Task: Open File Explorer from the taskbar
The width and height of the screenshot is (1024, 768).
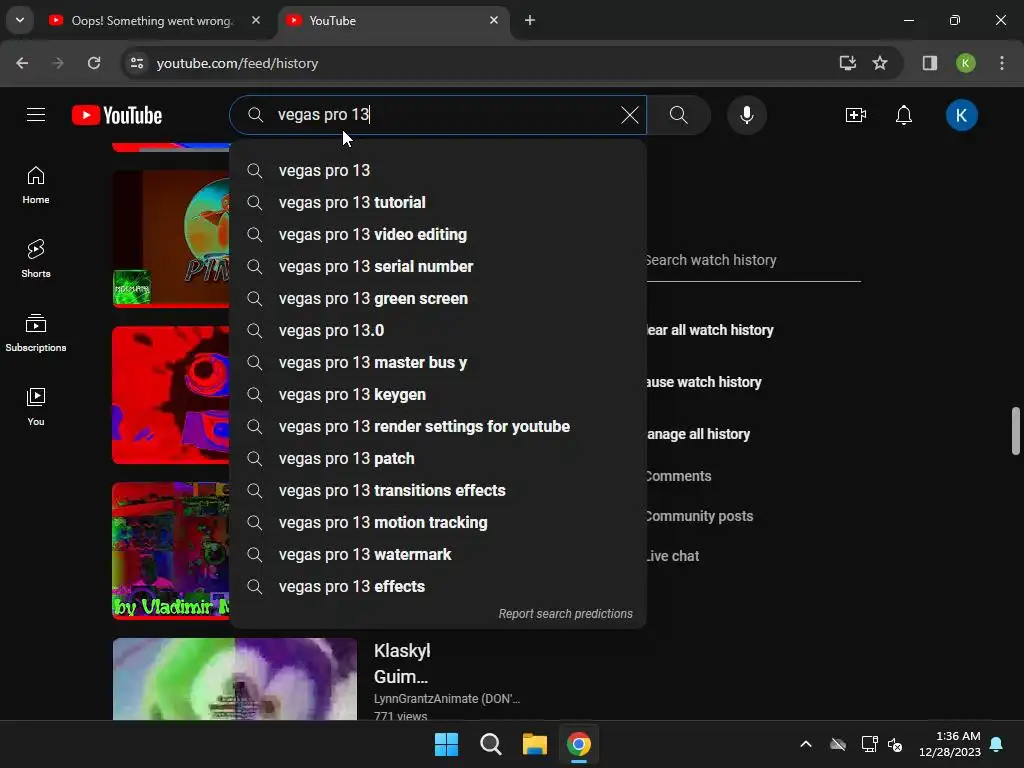Action: 535,744
